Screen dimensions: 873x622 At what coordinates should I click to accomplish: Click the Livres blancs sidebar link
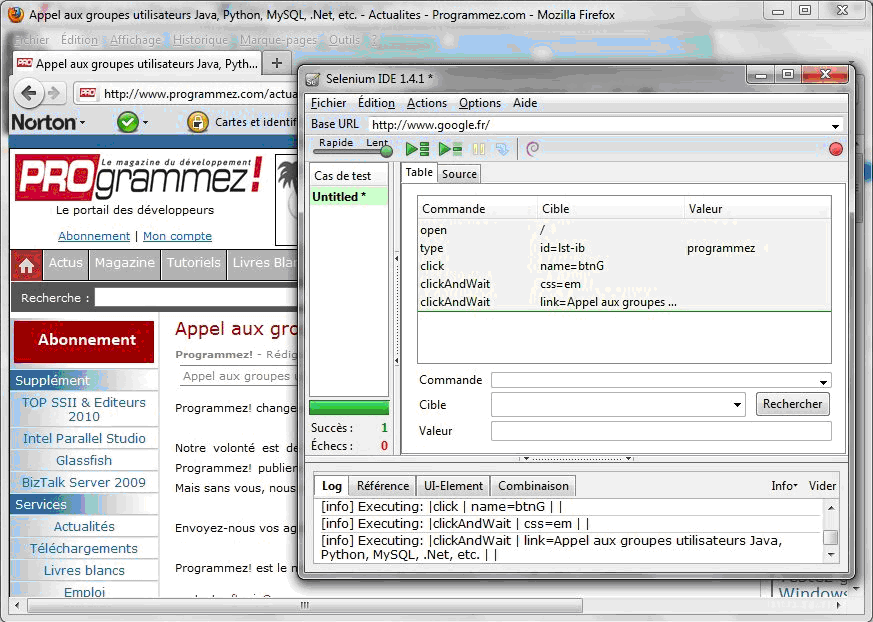coord(84,570)
